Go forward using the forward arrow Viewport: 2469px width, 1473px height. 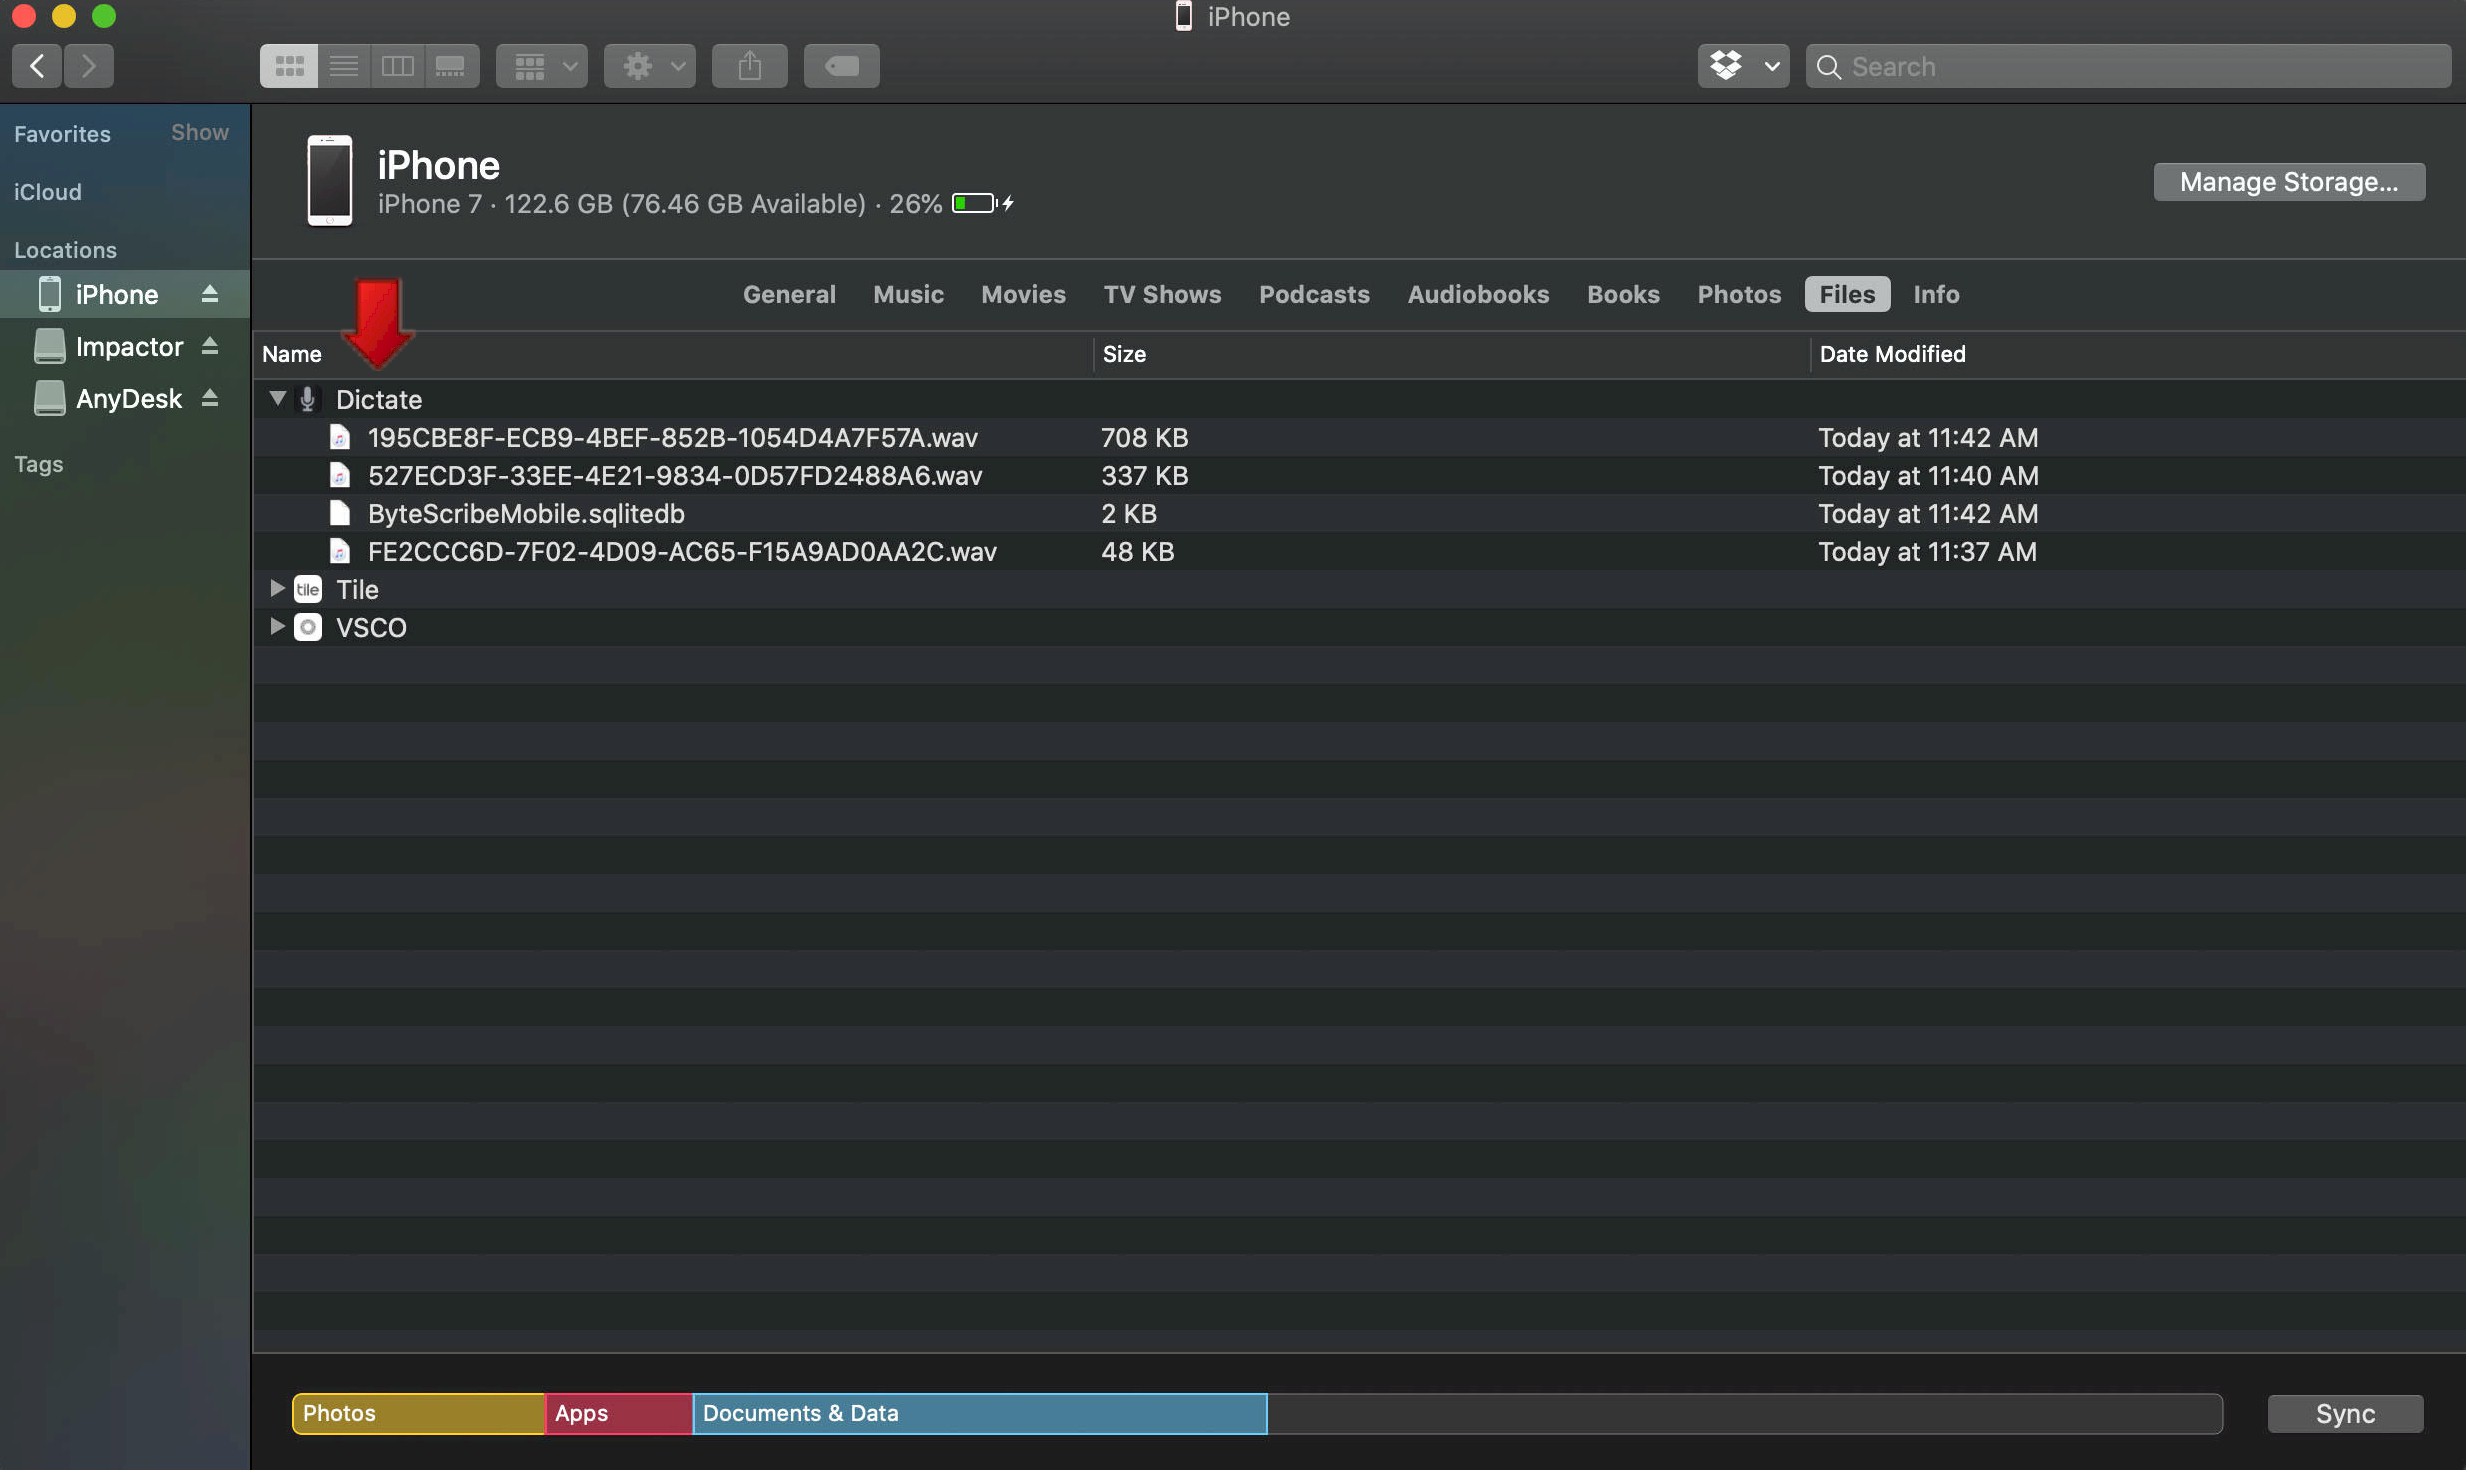click(89, 66)
